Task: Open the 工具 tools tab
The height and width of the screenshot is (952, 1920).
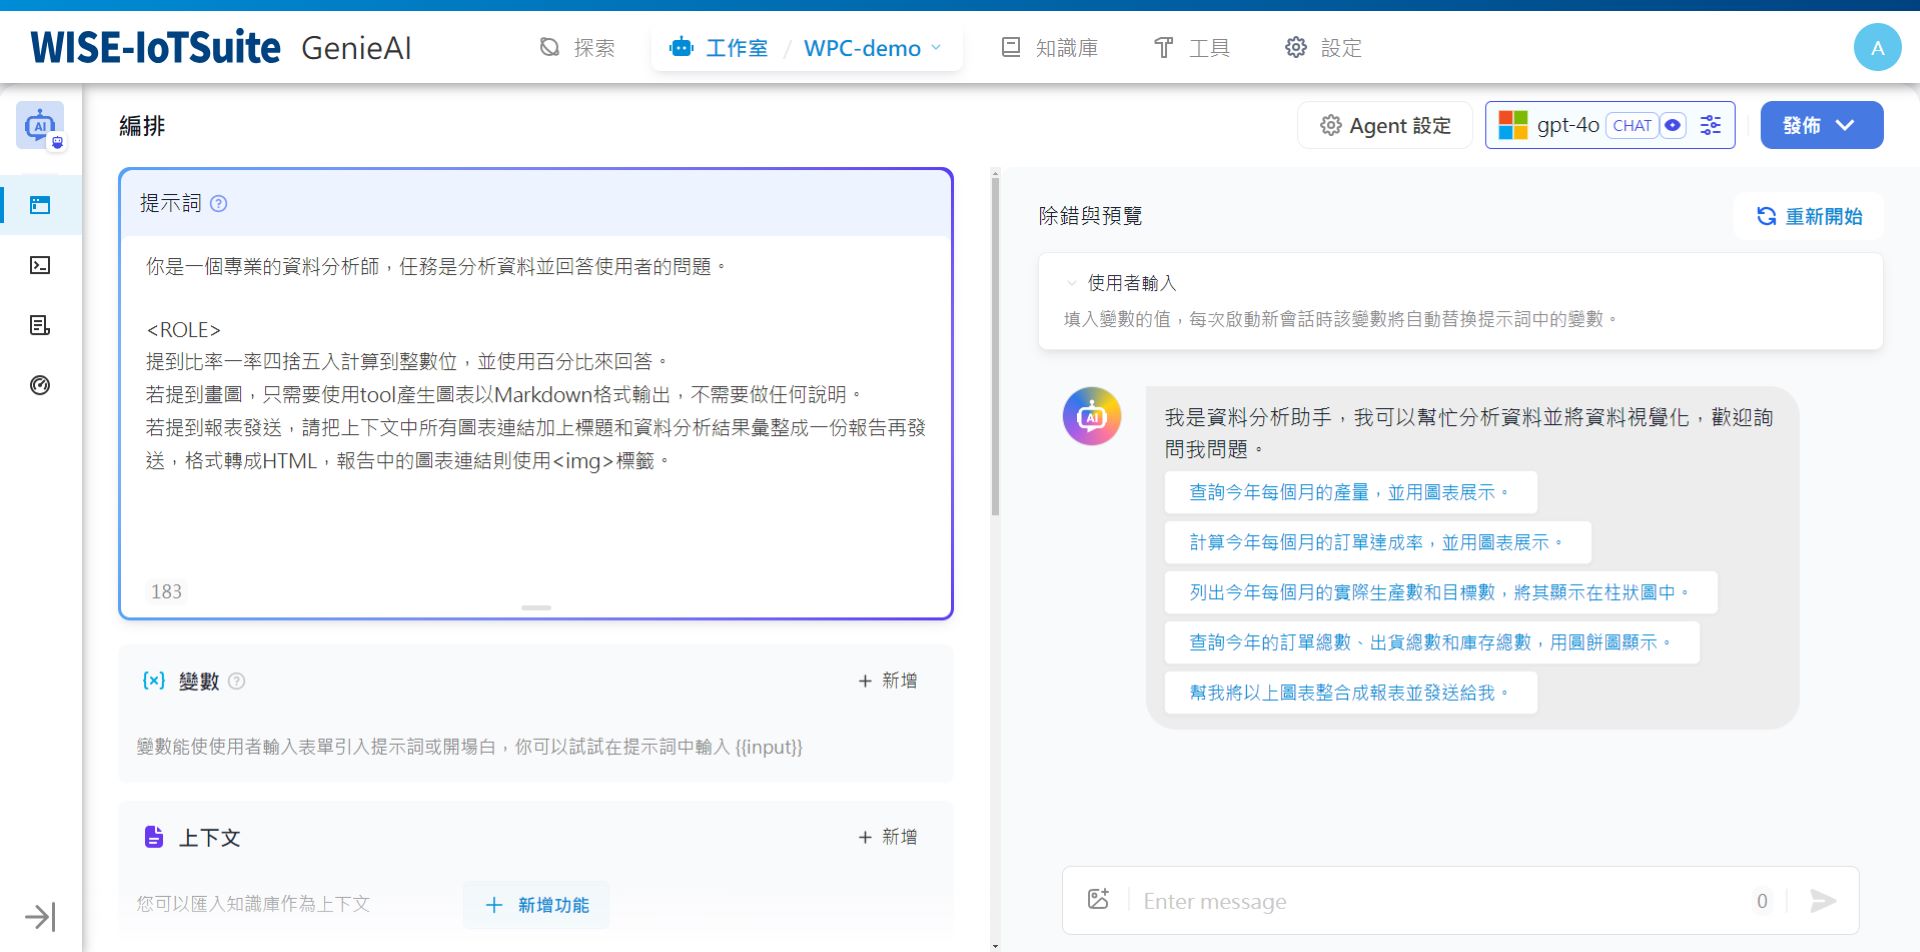Action: 1191,48
